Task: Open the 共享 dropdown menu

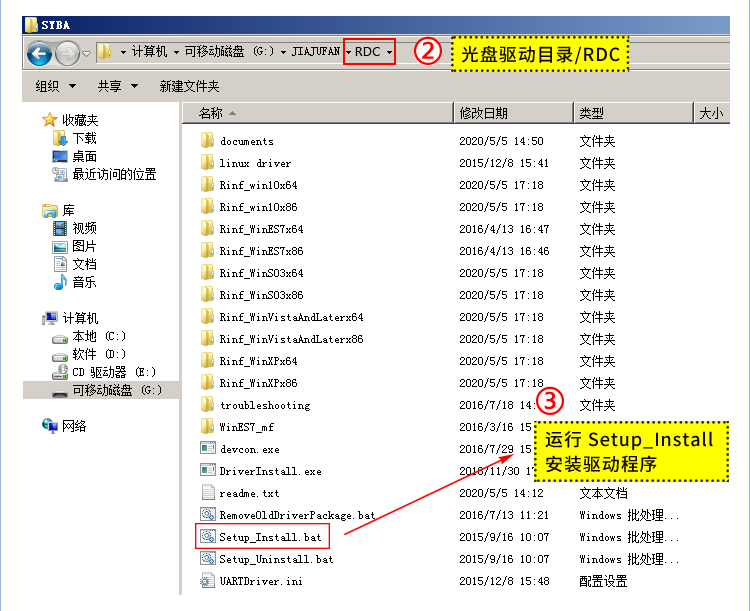Action: 117,87
